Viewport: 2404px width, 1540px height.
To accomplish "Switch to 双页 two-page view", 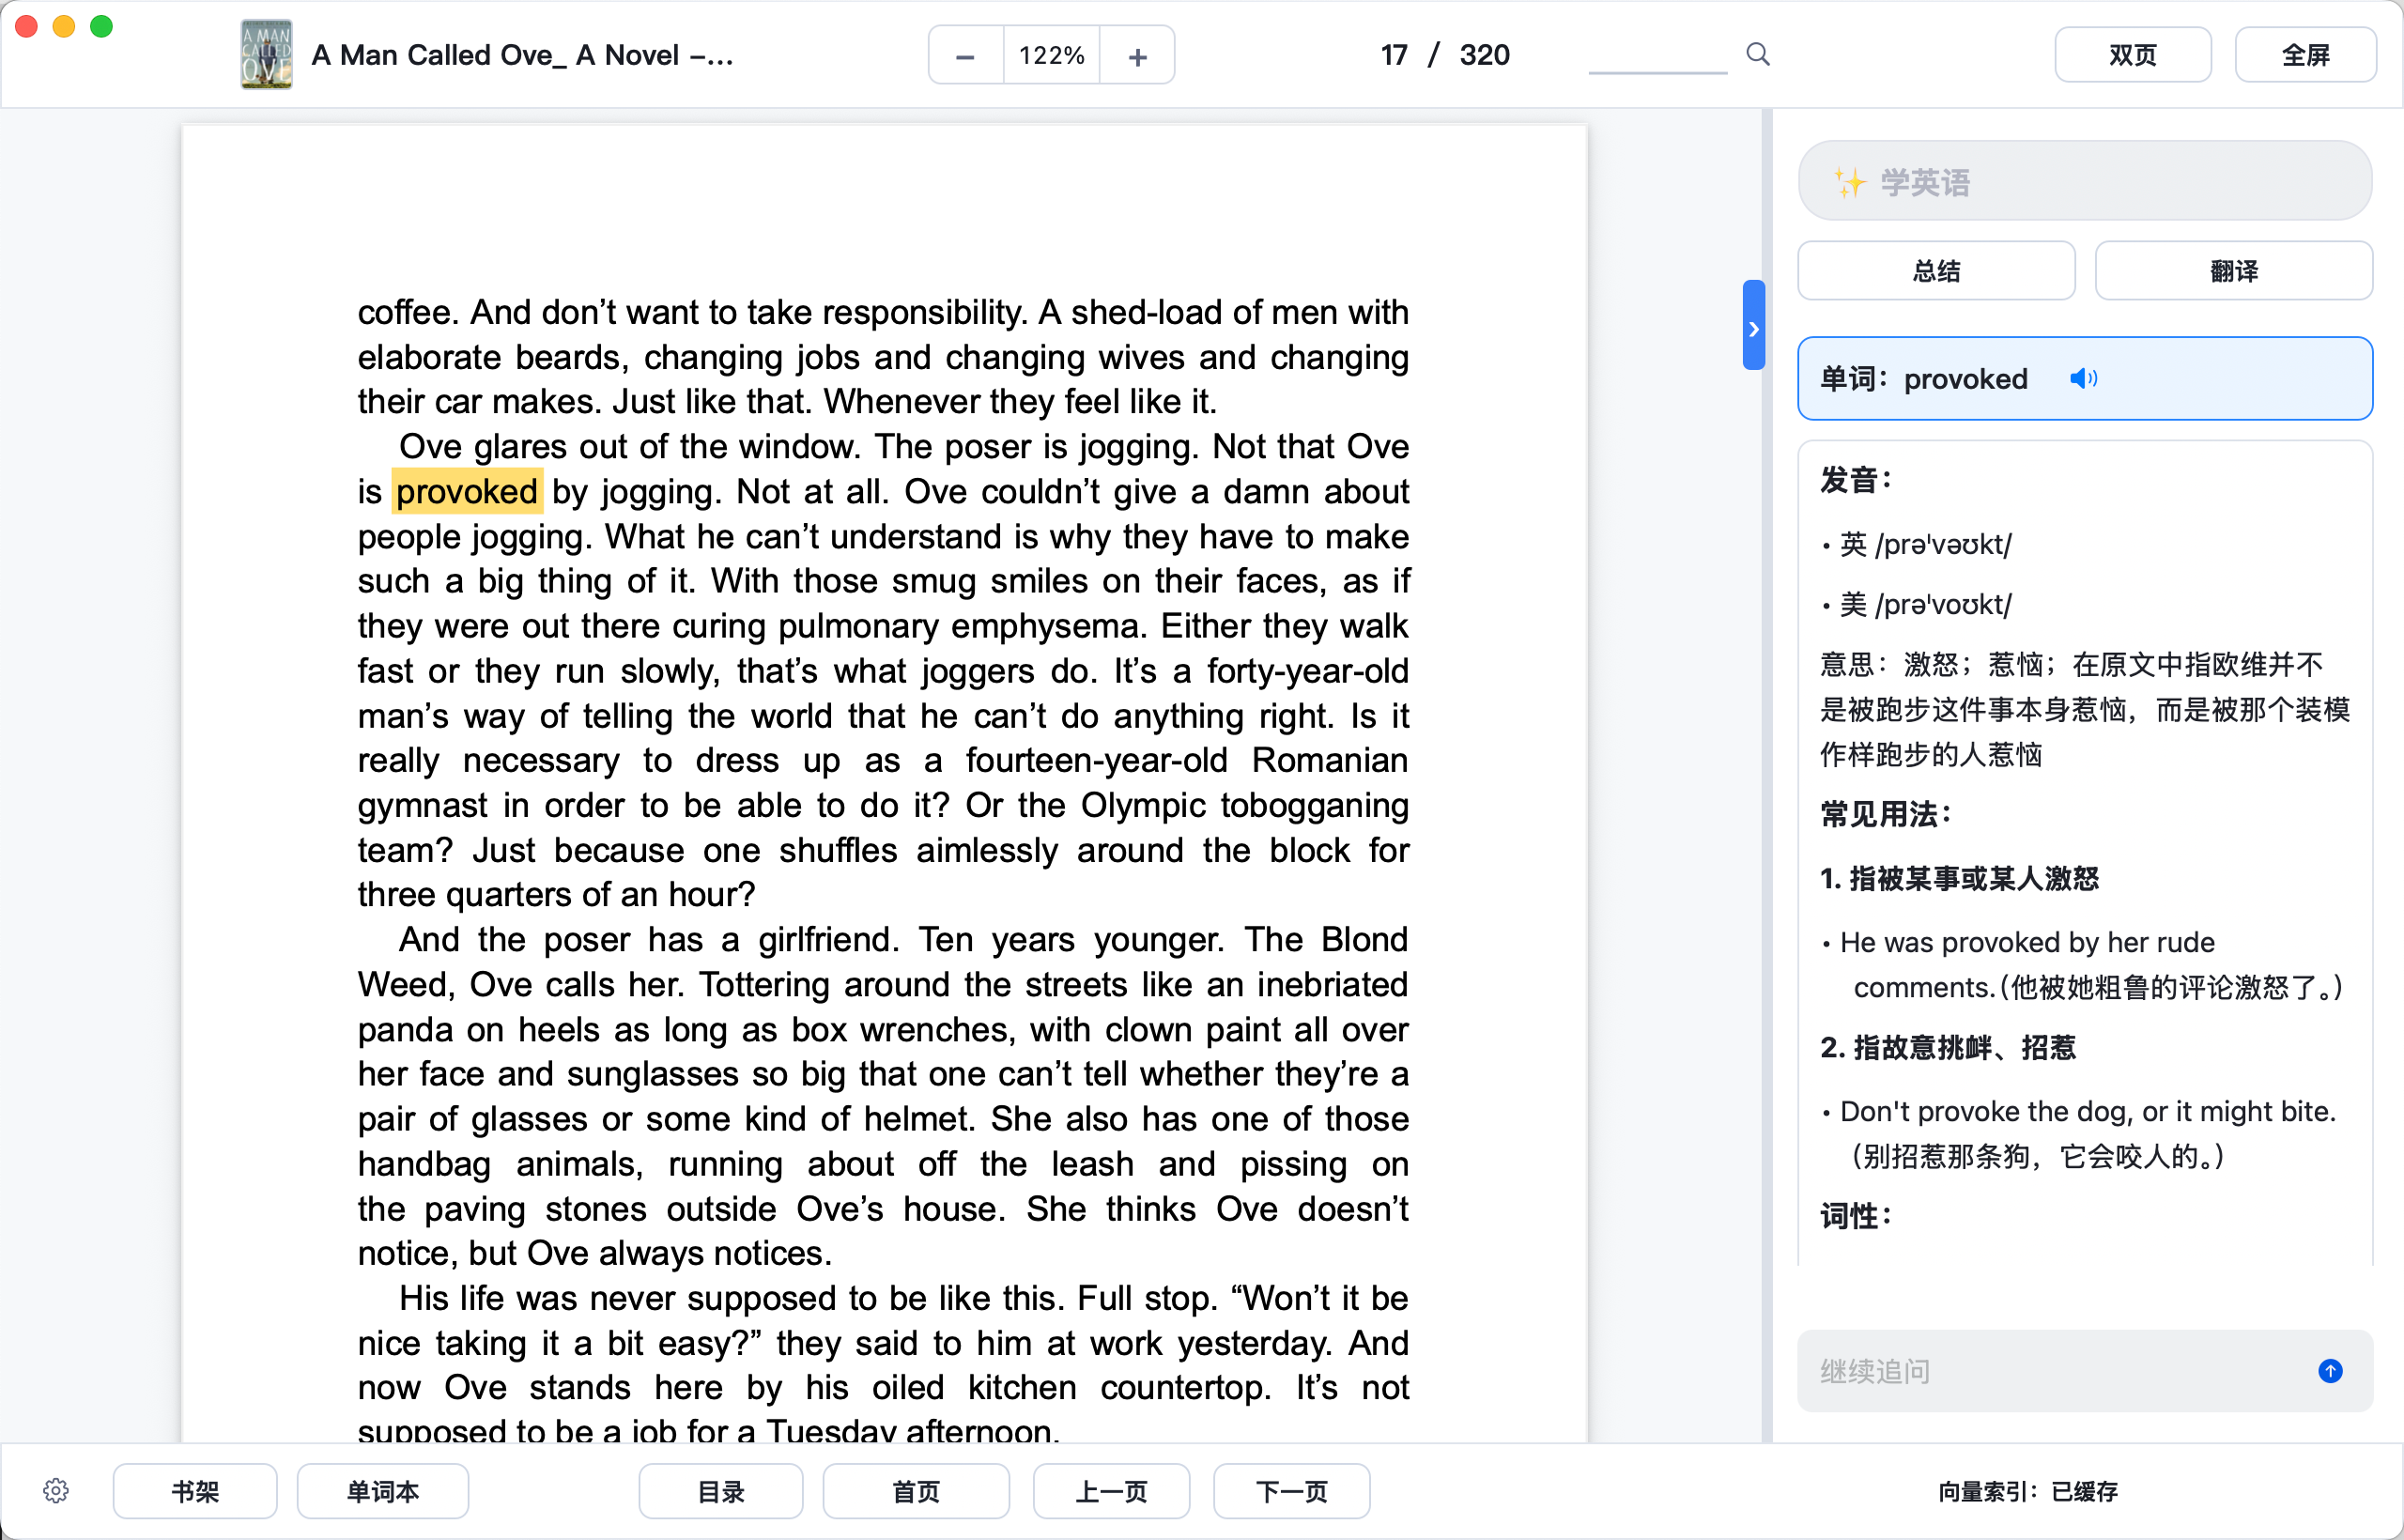I will click(x=2132, y=55).
